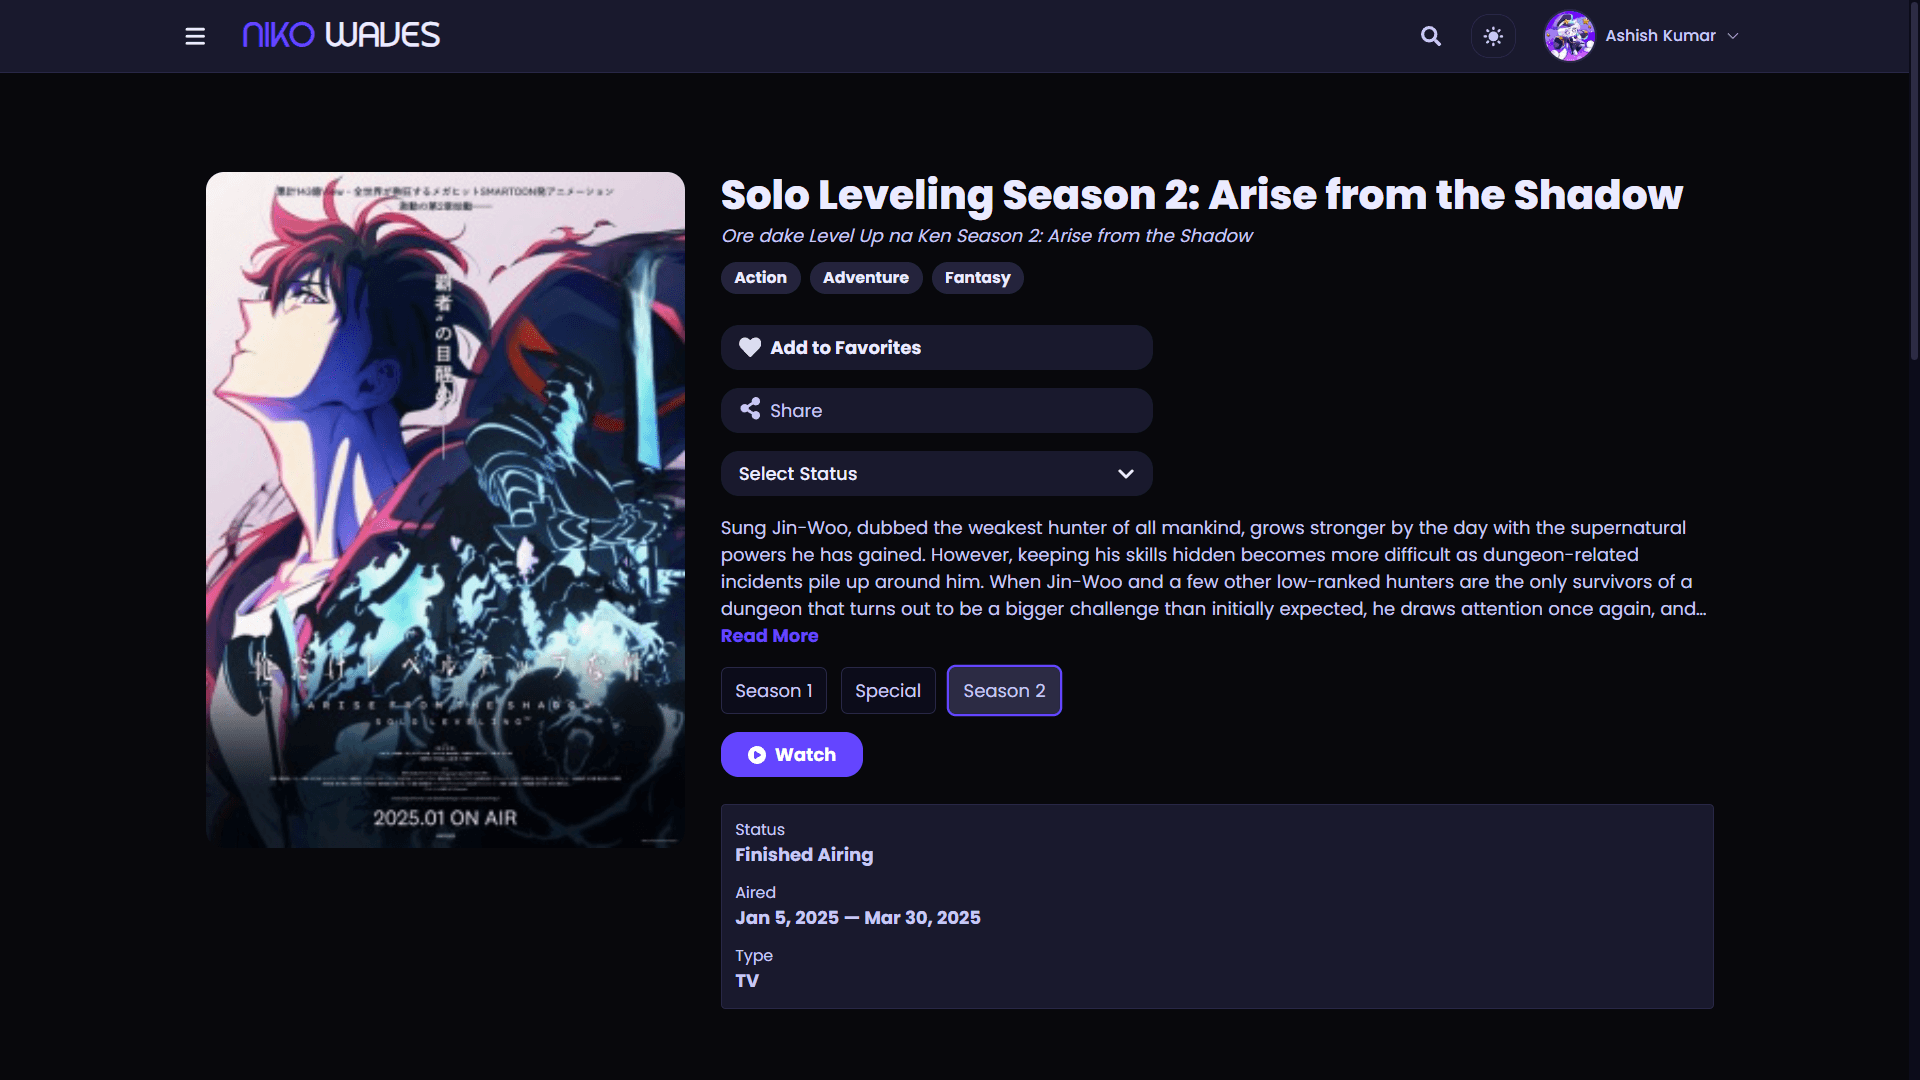The width and height of the screenshot is (1920, 1080).
Task: Go to the Niko Waves home logo
Action: pos(341,35)
